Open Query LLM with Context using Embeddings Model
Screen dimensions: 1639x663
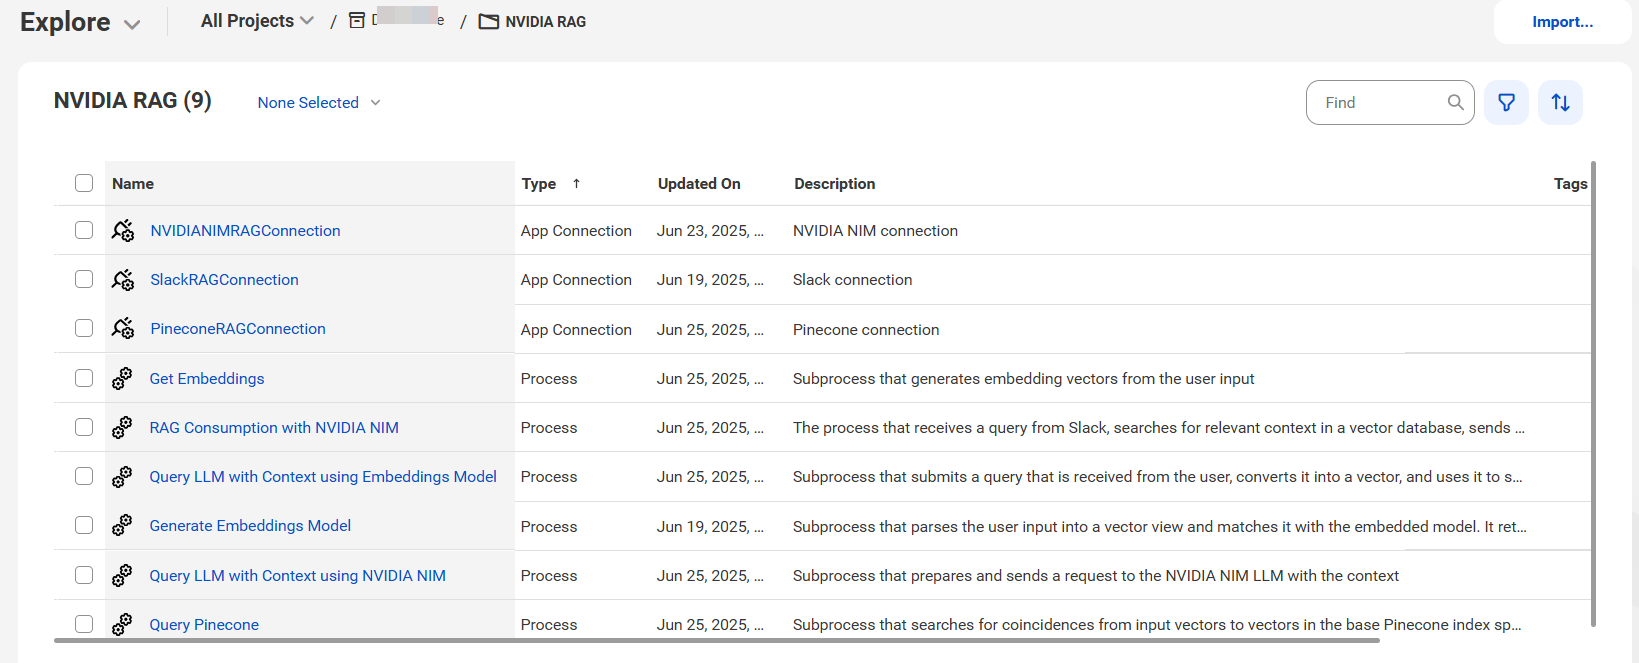tap(323, 477)
